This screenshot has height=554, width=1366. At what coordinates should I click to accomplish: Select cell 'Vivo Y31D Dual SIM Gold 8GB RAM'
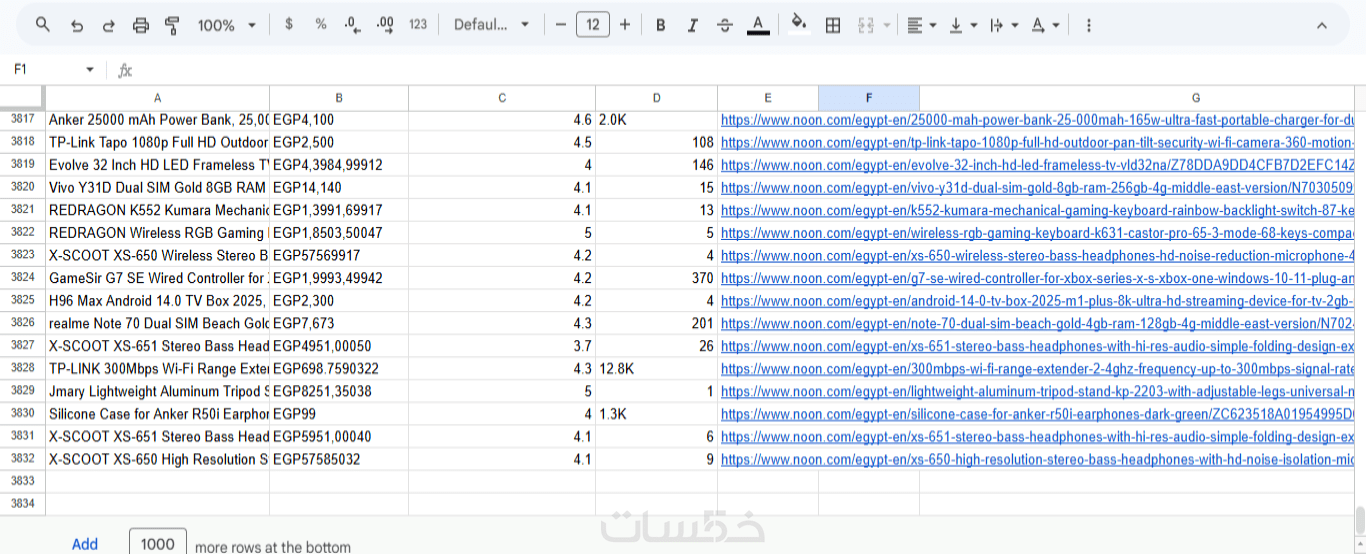[158, 187]
